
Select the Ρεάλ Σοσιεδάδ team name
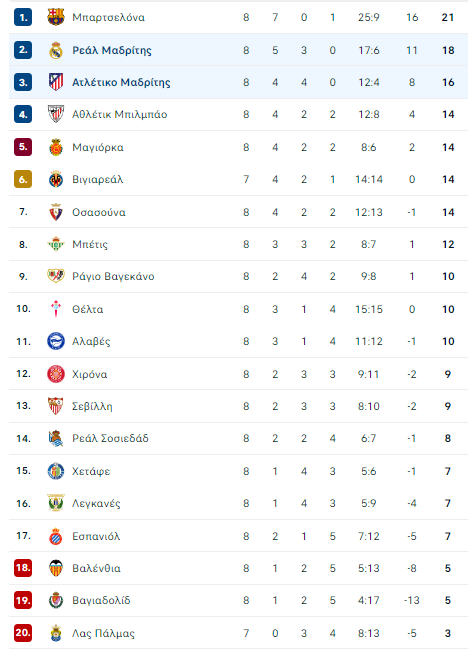click(x=110, y=438)
